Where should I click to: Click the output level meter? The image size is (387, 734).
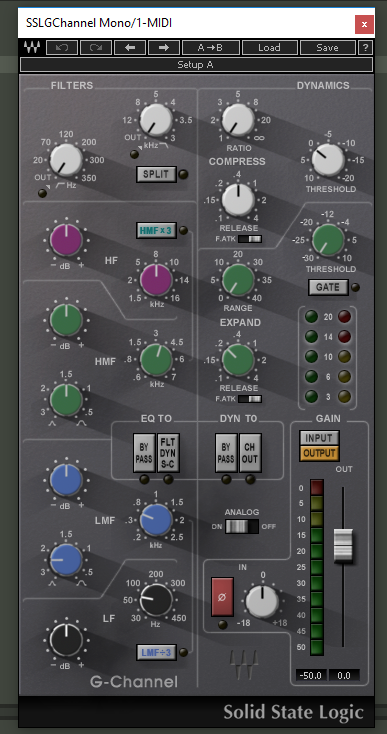(x=317, y=567)
